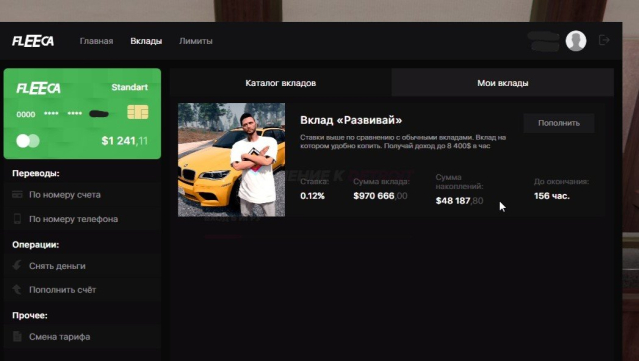This screenshot has height=361, width=639.
Task: Switch to Мои вклады tab
Action: 502,83
